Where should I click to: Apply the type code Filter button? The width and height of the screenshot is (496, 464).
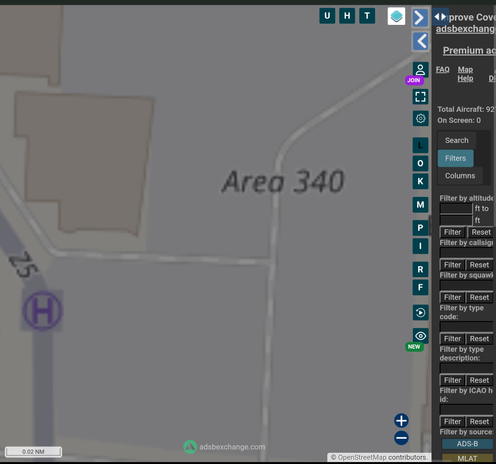tap(452, 339)
